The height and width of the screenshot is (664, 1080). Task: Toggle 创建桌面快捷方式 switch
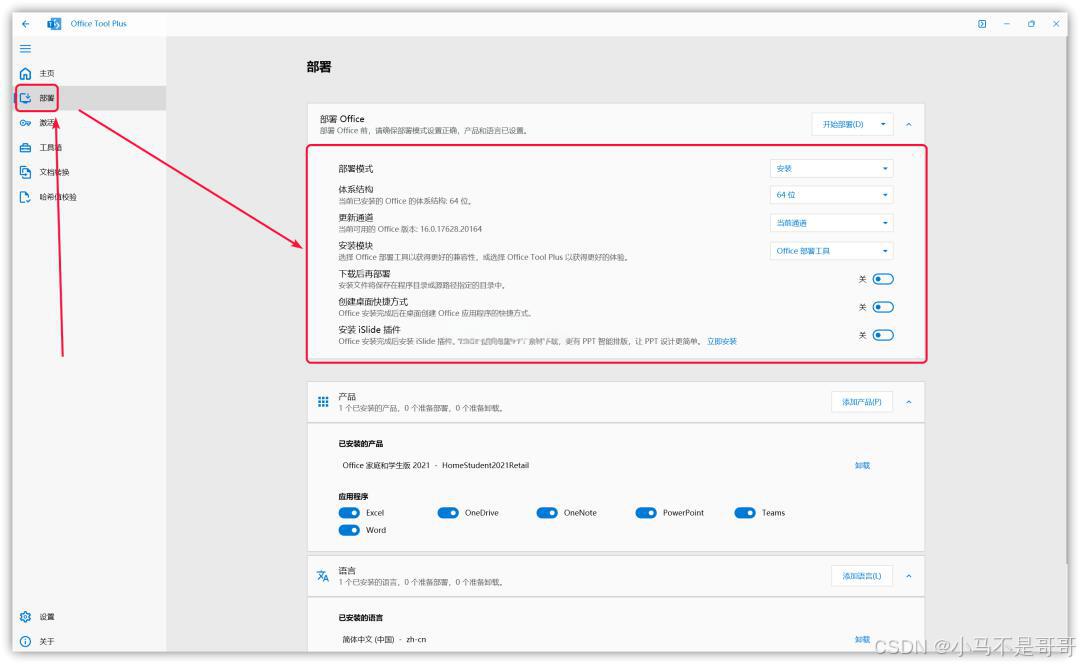point(883,307)
